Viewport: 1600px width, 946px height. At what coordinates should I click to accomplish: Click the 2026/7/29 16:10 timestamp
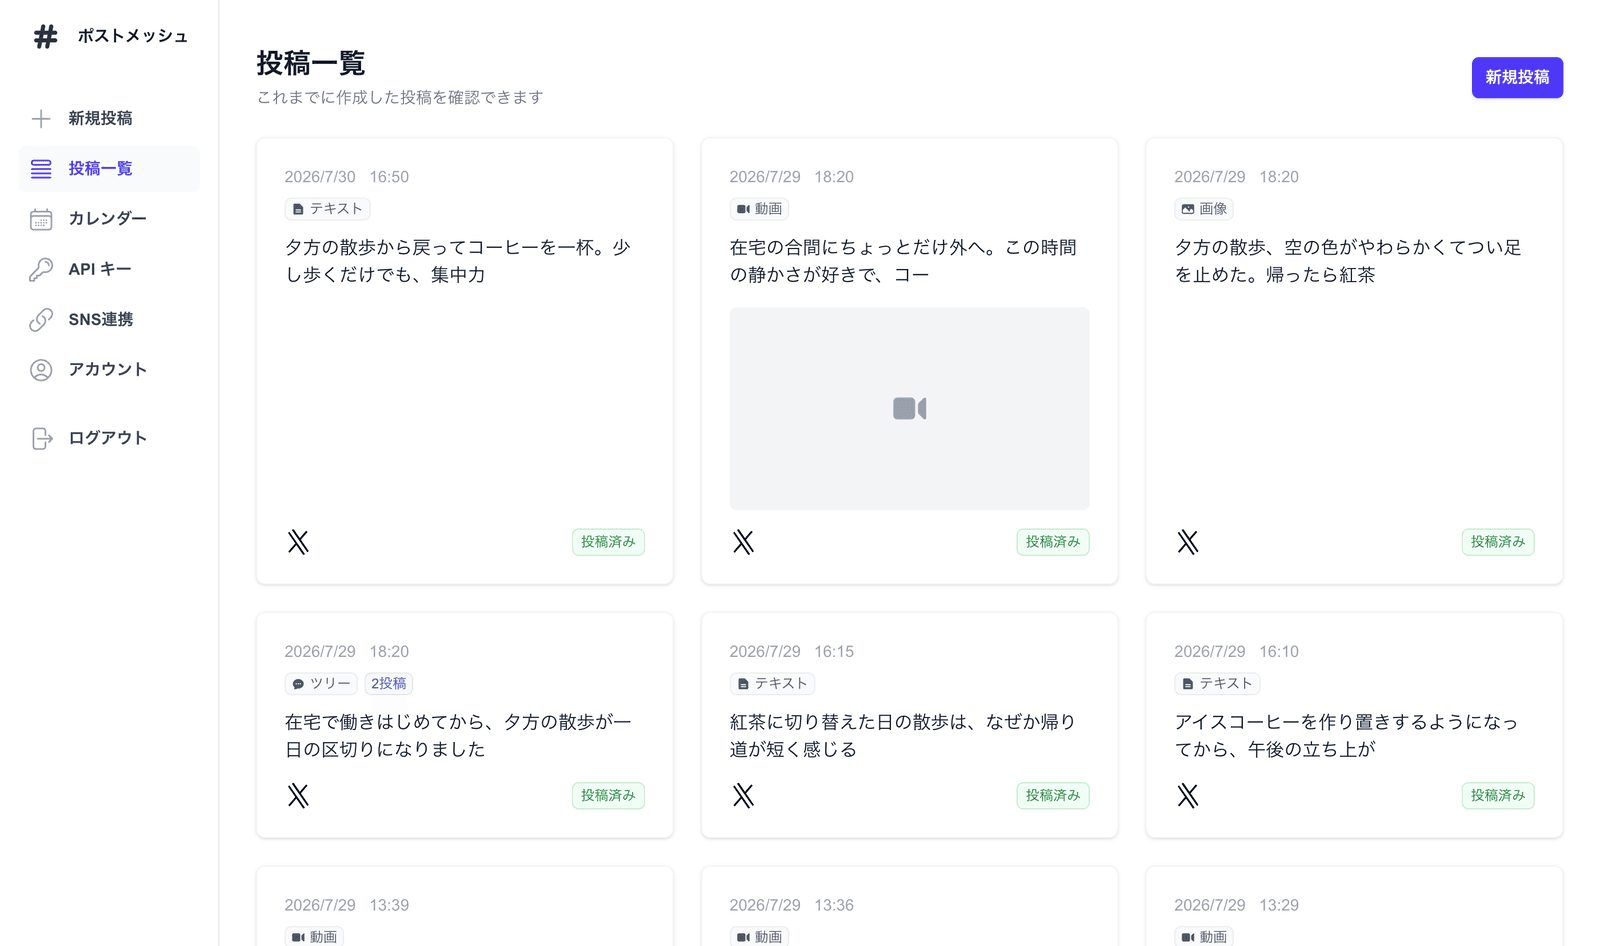(1236, 652)
